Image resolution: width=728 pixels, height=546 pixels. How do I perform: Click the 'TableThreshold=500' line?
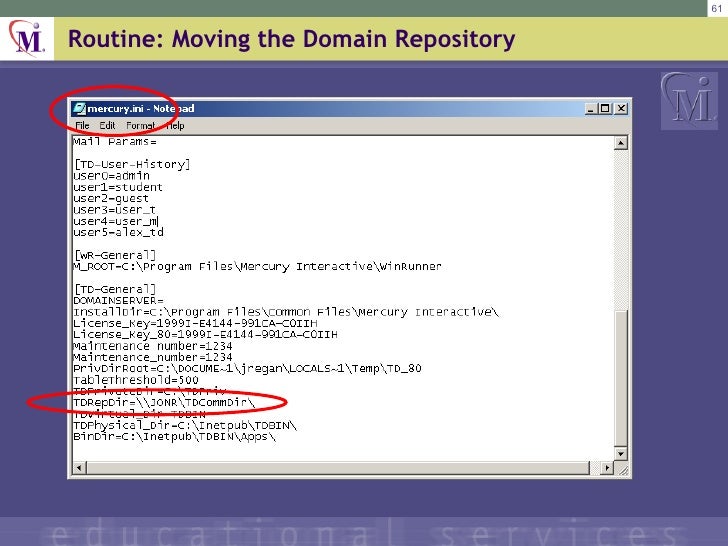(136, 380)
